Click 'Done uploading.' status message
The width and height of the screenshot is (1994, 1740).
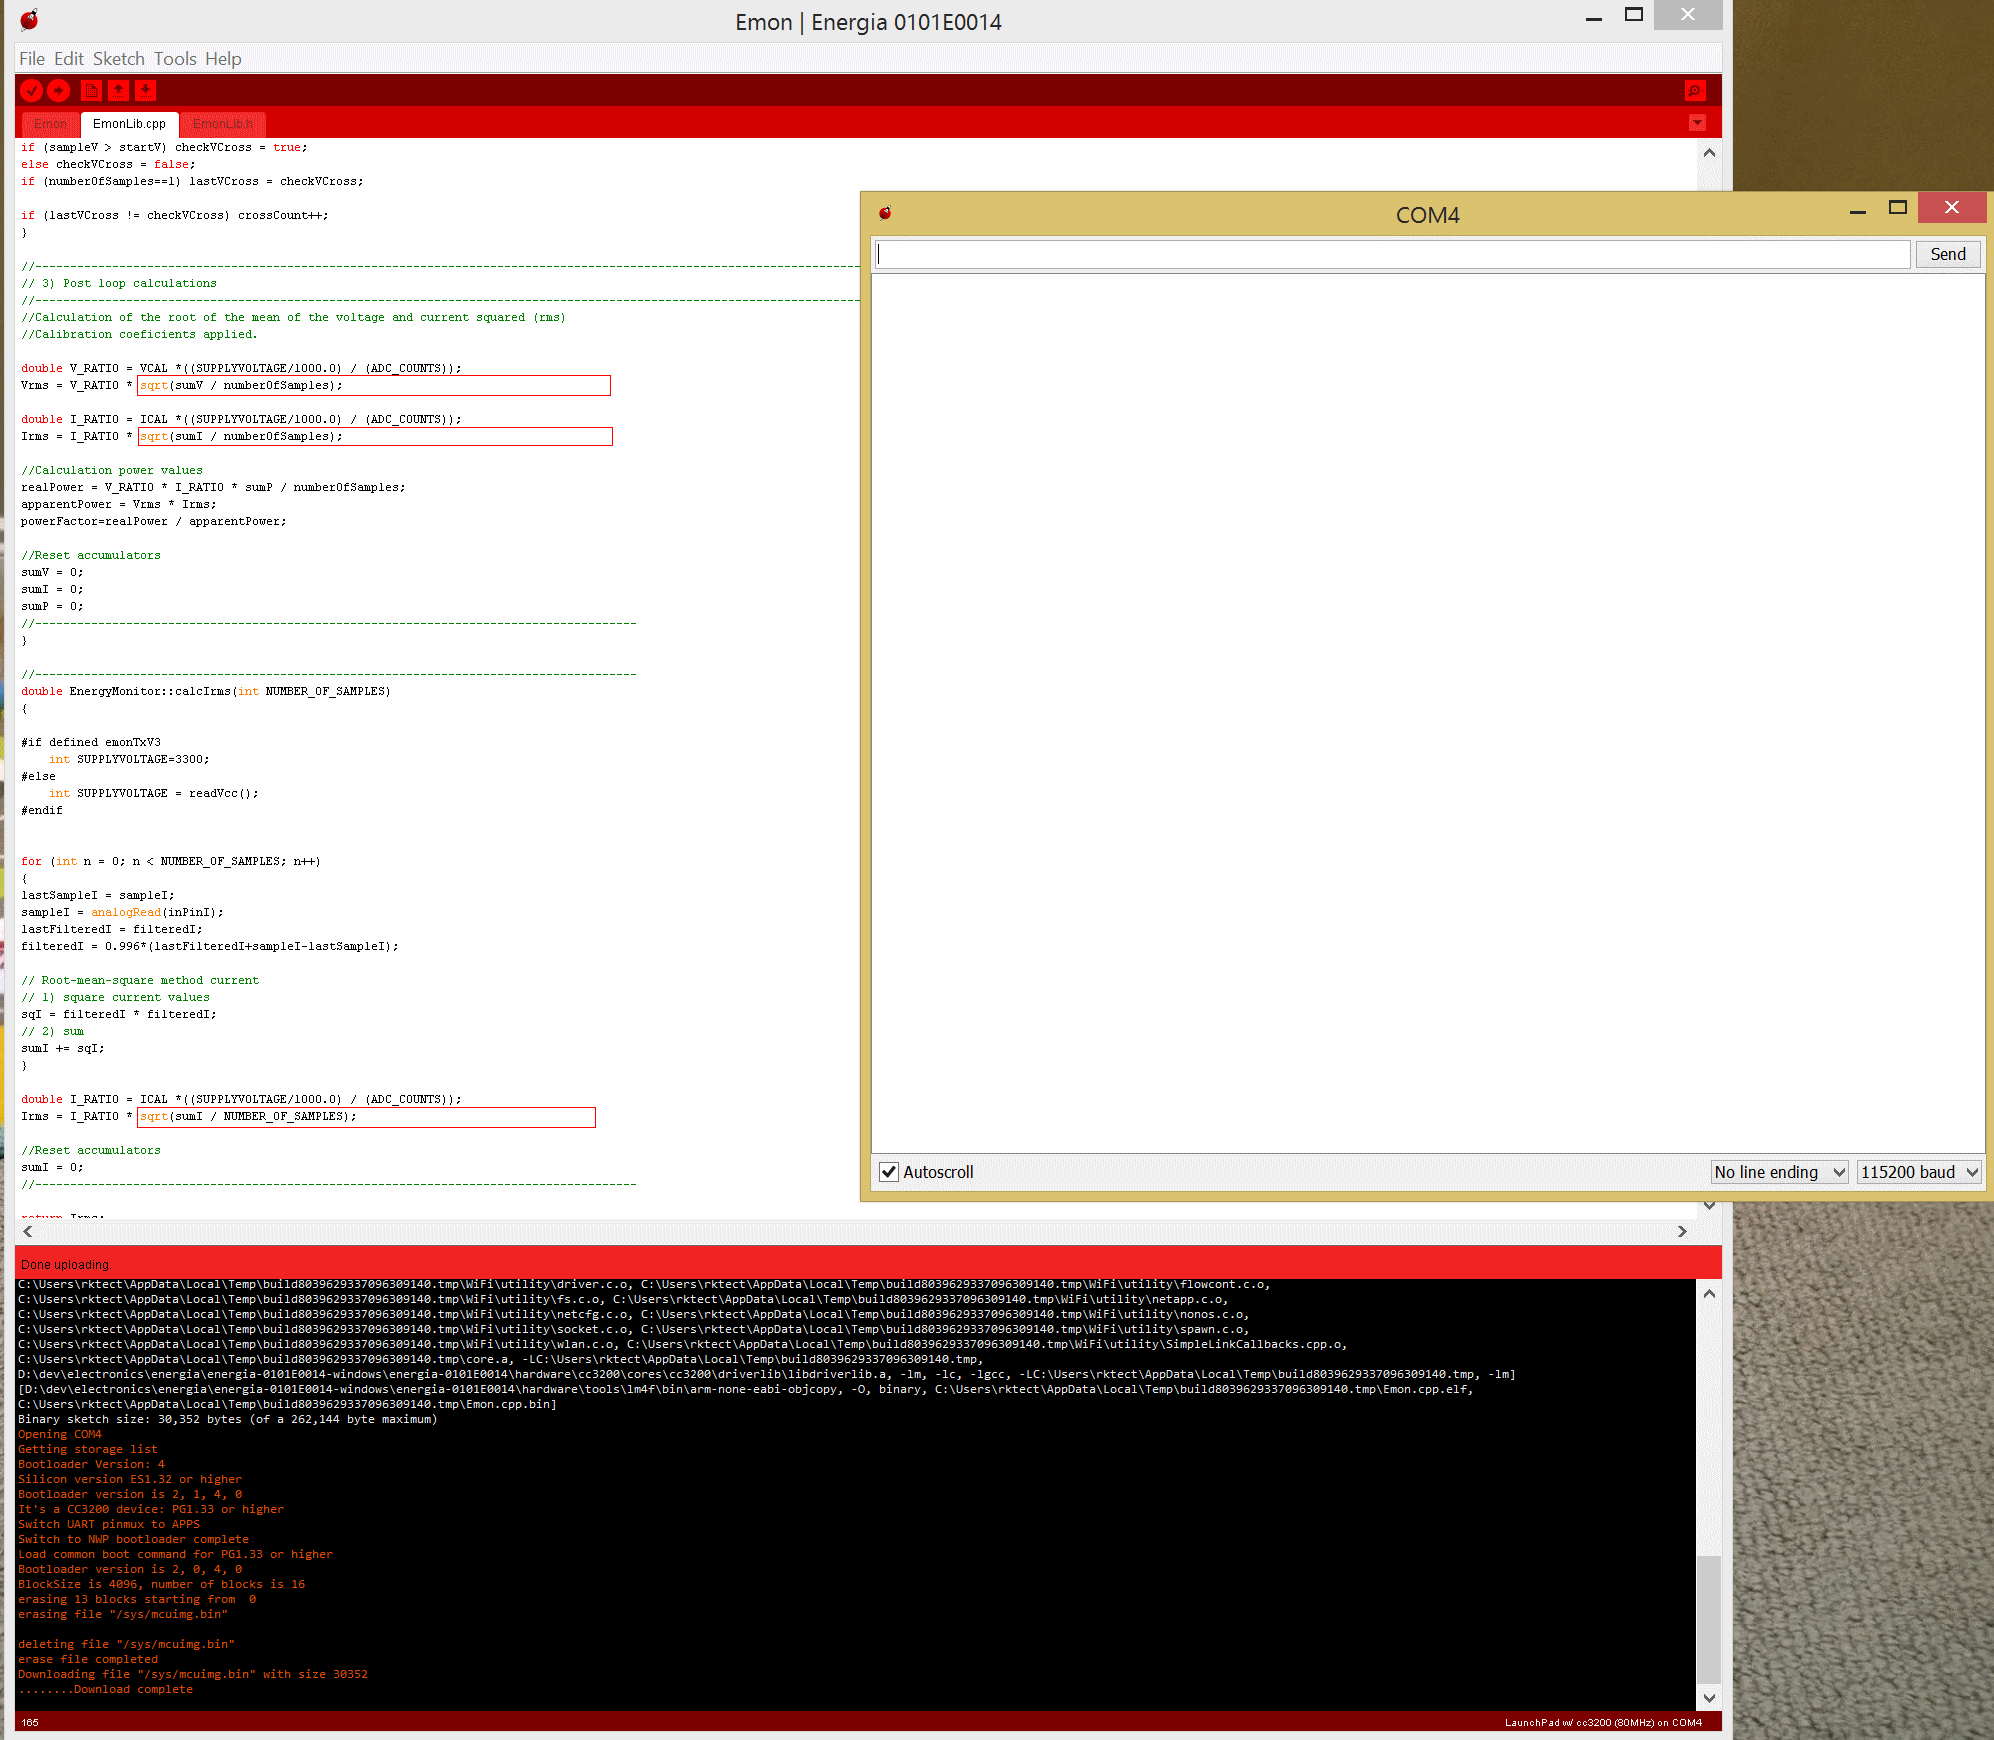[x=66, y=1265]
